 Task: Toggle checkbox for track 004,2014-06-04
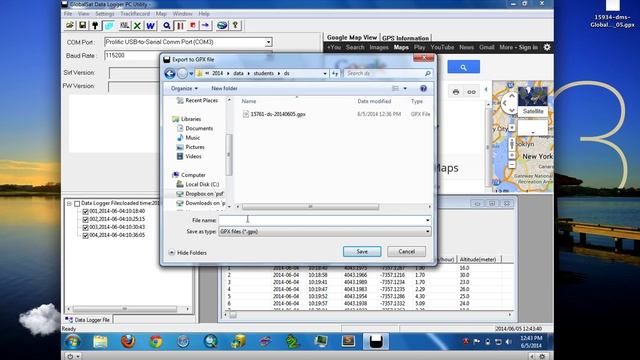tap(85, 236)
